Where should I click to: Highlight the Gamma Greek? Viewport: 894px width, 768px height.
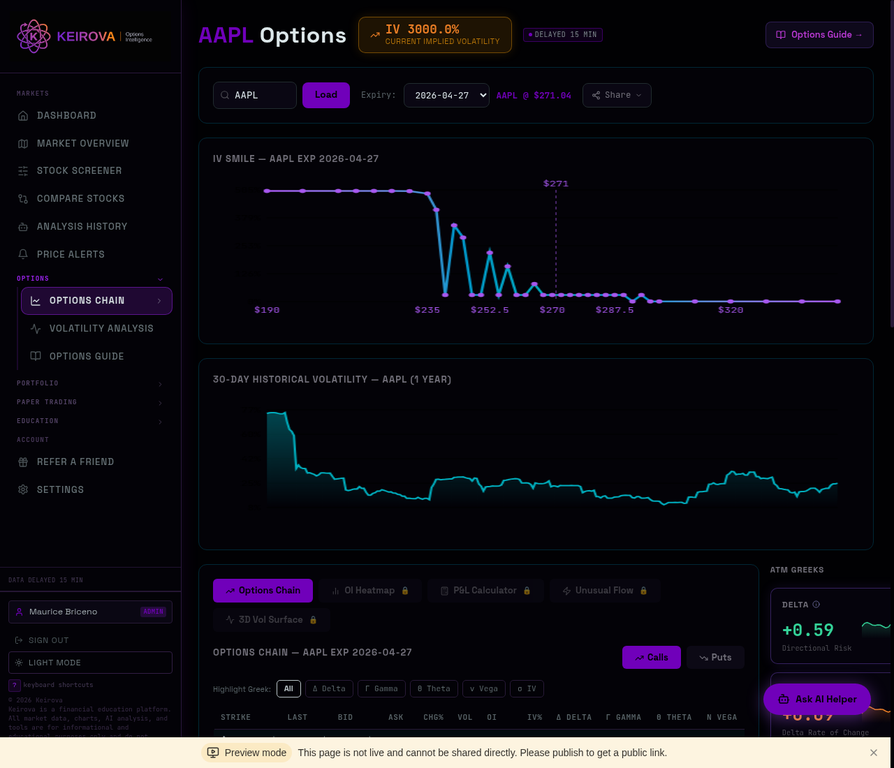[381, 689]
